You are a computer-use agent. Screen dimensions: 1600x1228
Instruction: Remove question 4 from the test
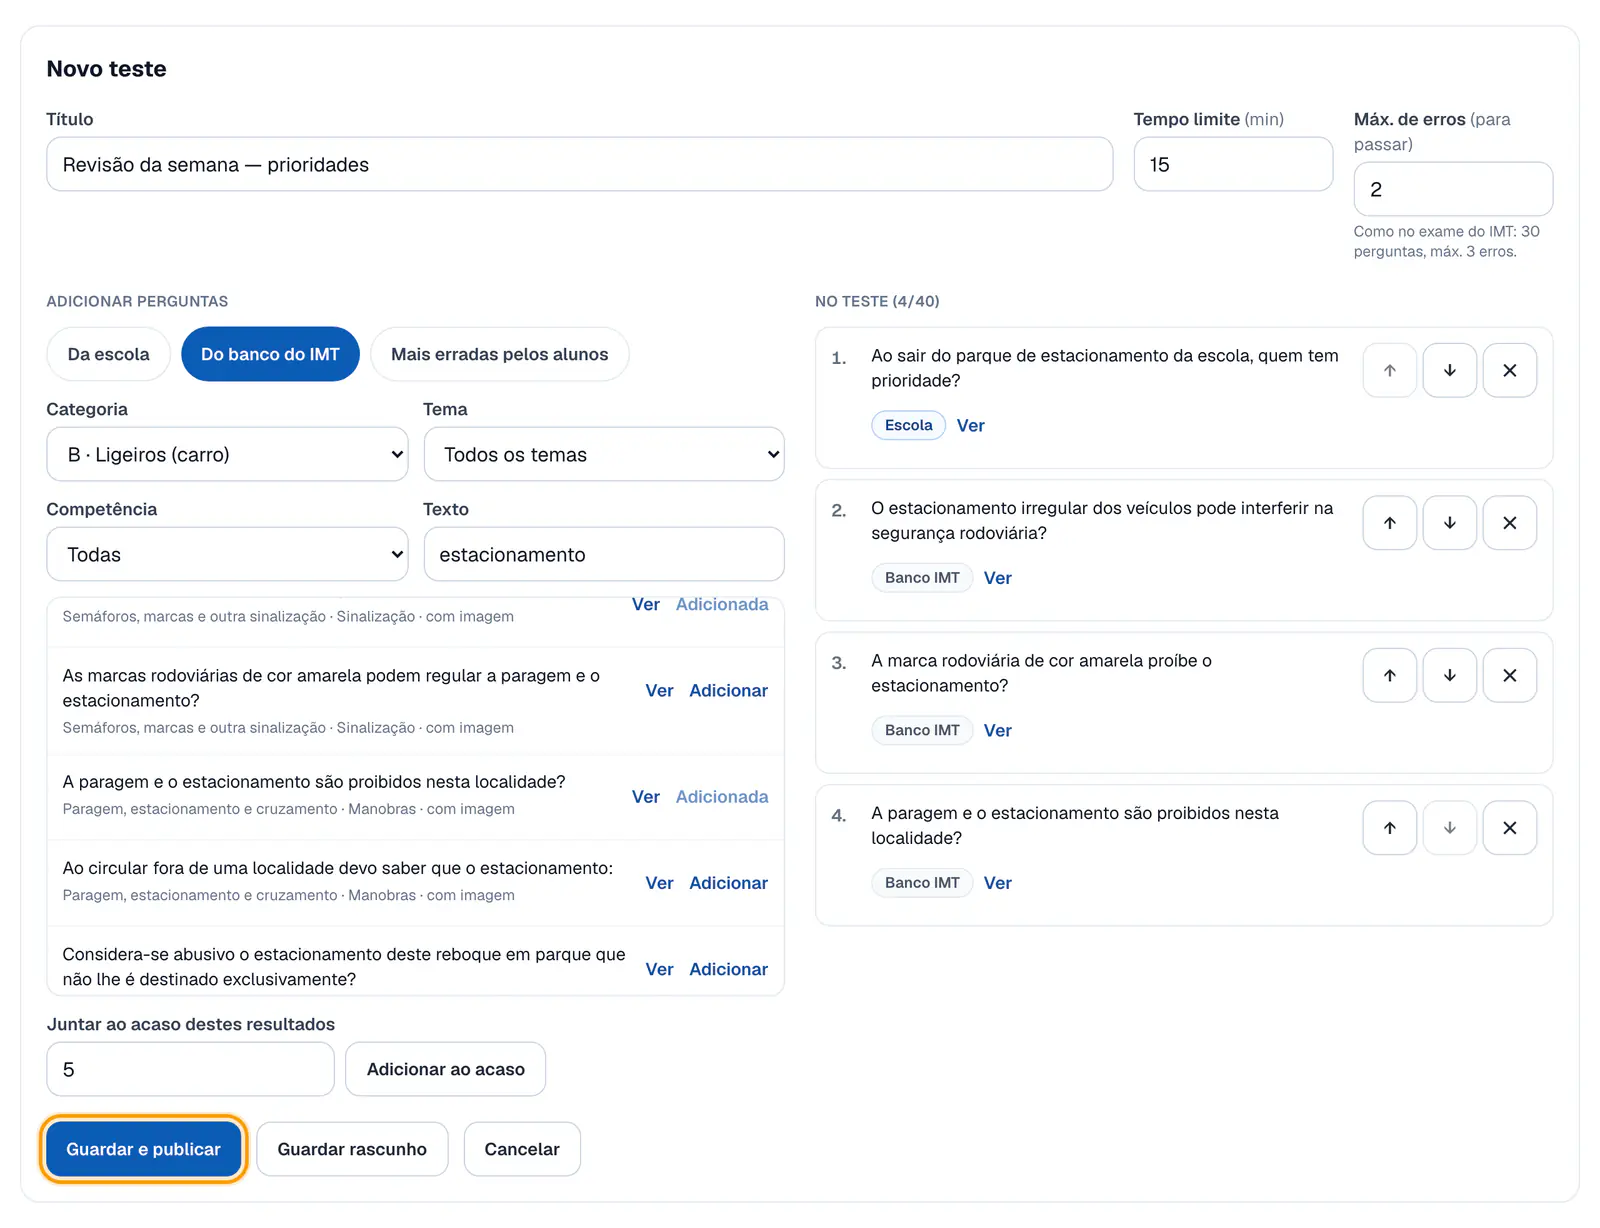point(1510,828)
